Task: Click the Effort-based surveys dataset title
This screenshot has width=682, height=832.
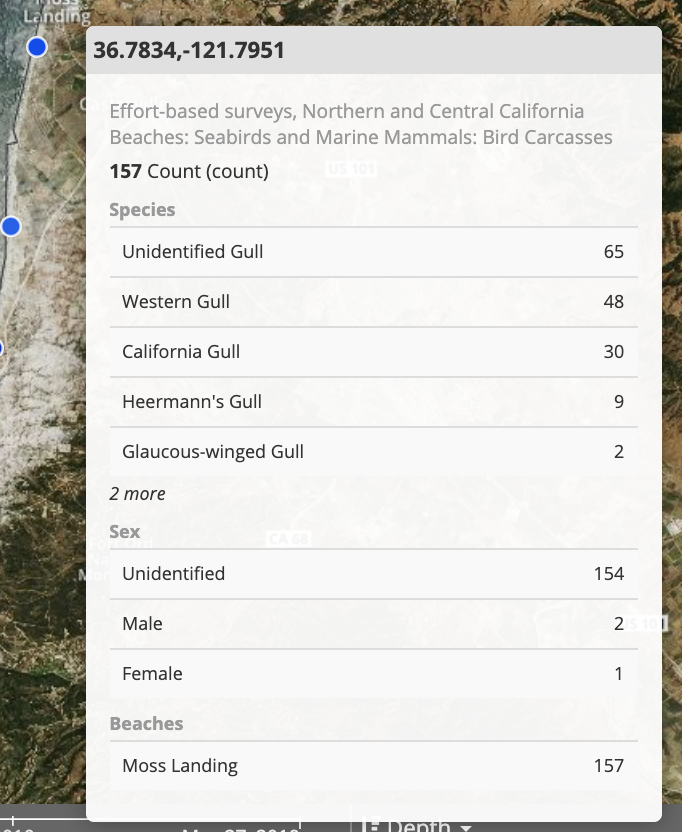Action: pyautogui.click(x=361, y=124)
